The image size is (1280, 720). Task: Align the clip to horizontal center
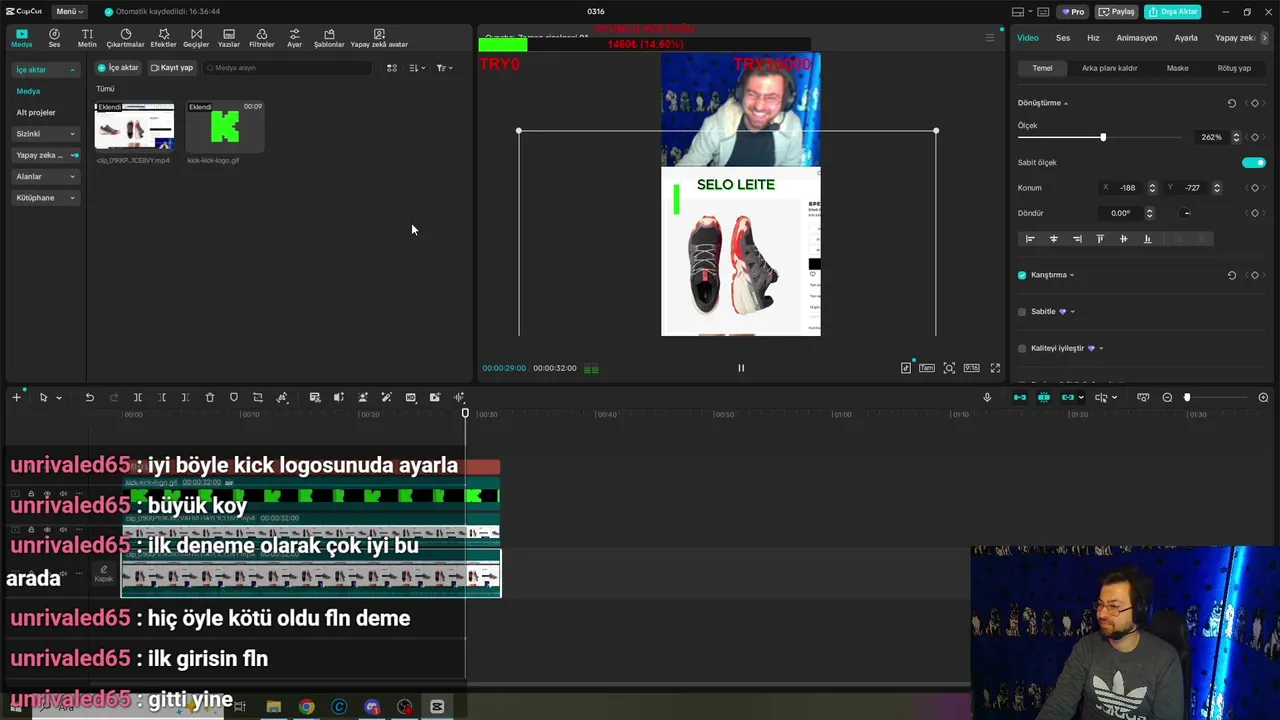pos(1053,239)
